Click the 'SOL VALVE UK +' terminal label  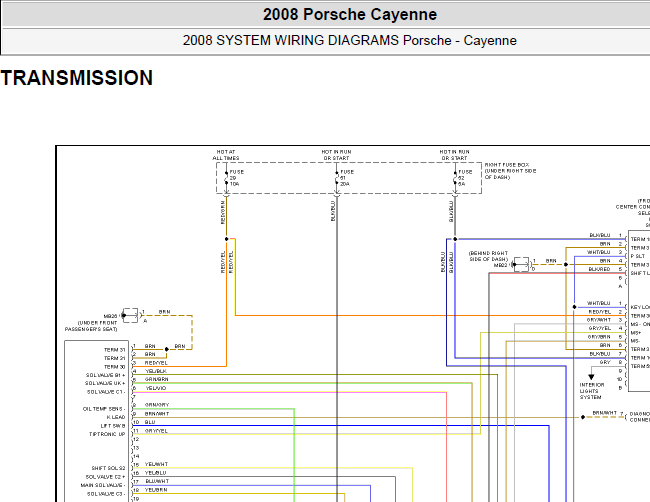point(105,383)
